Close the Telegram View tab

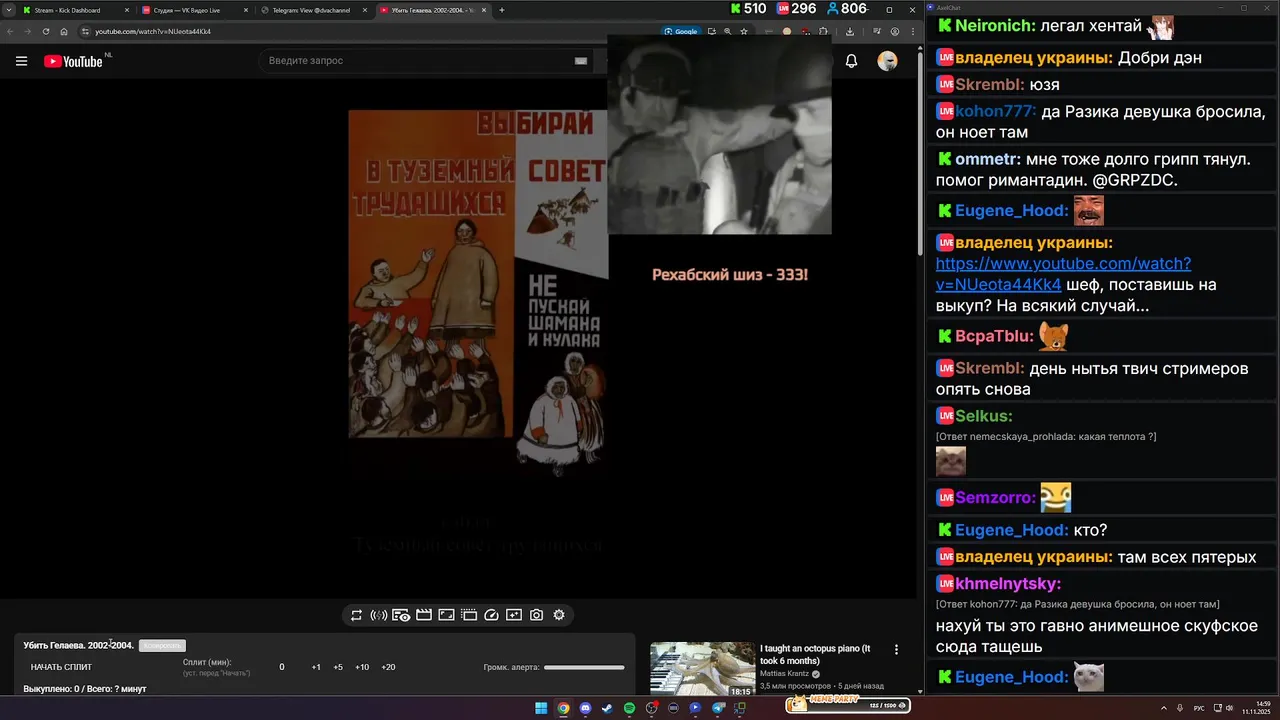pos(365,10)
